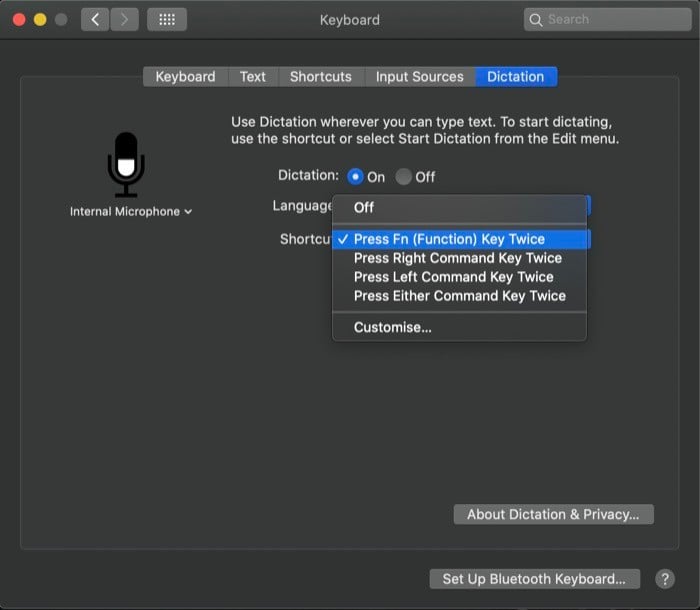Minimize the Keyboard window with yellow button
Viewport: 700px width, 610px height.
pyautogui.click(x=40, y=20)
